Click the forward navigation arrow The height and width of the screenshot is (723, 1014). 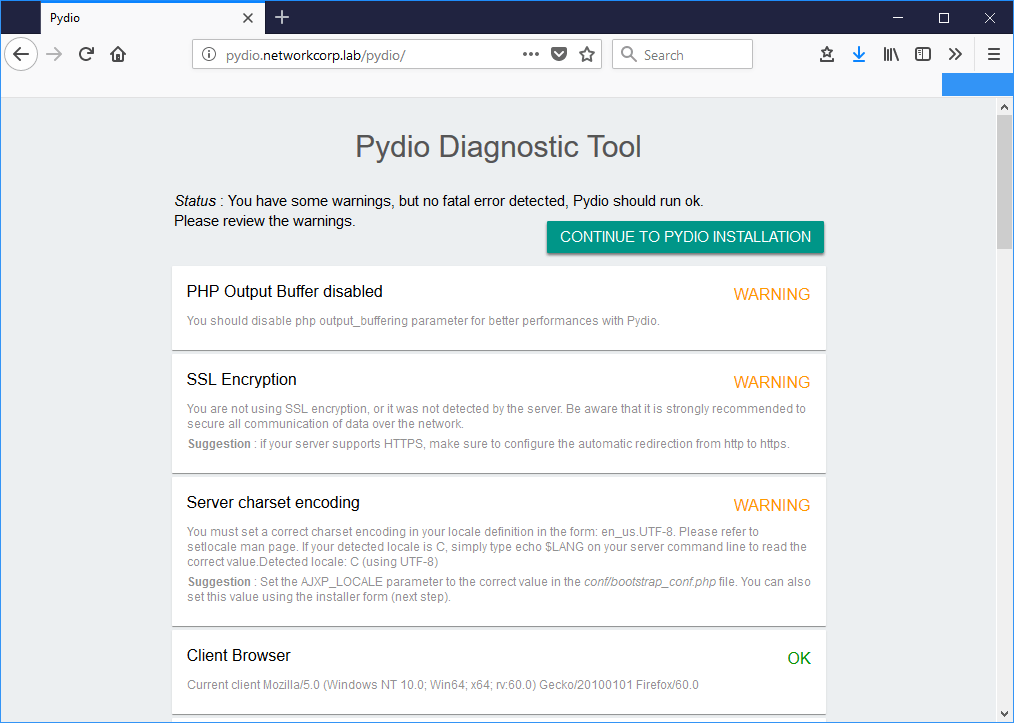[54, 54]
